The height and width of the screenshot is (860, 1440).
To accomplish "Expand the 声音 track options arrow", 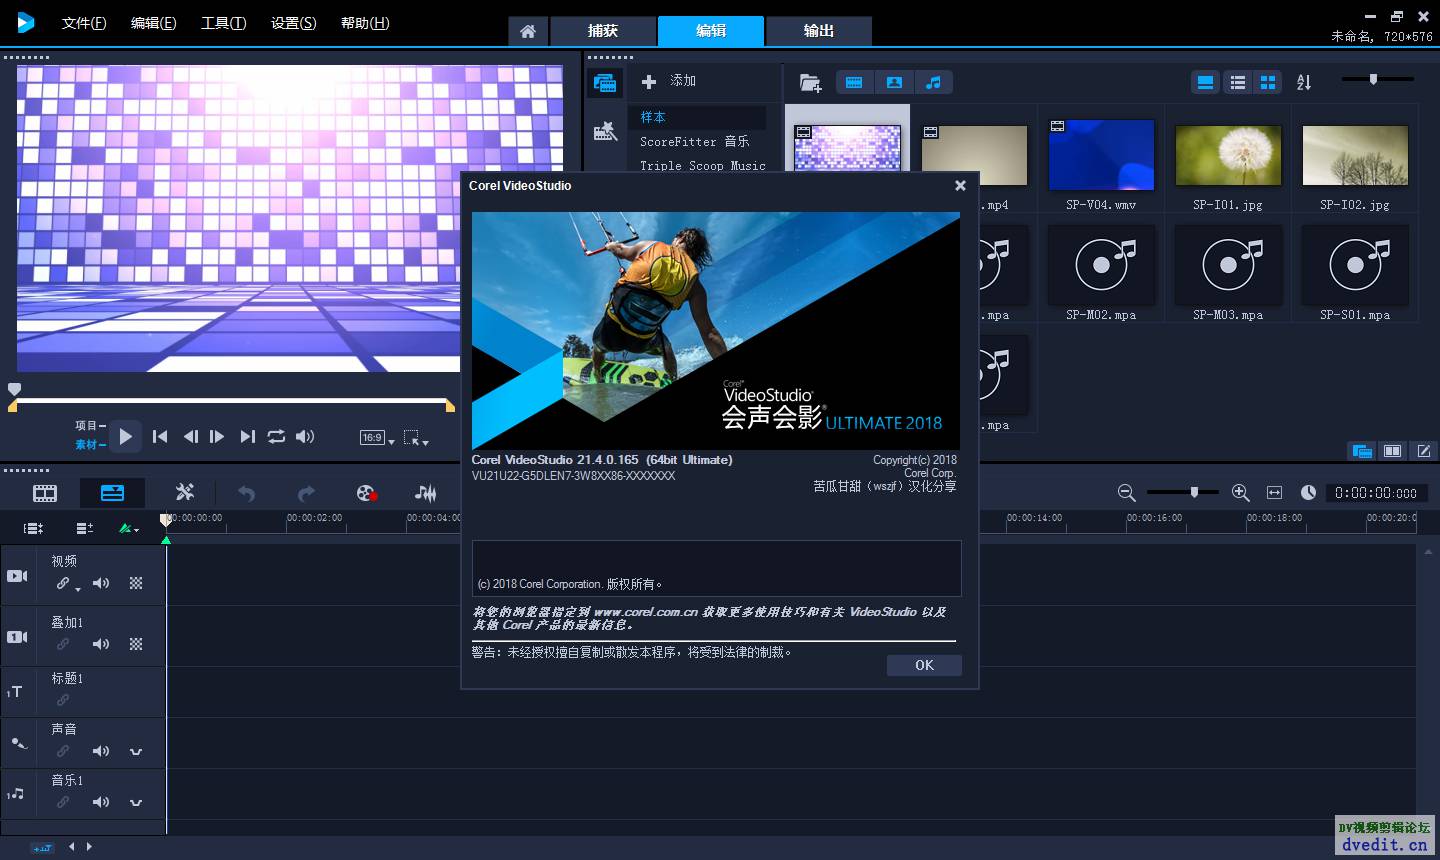I will (x=136, y=751).
